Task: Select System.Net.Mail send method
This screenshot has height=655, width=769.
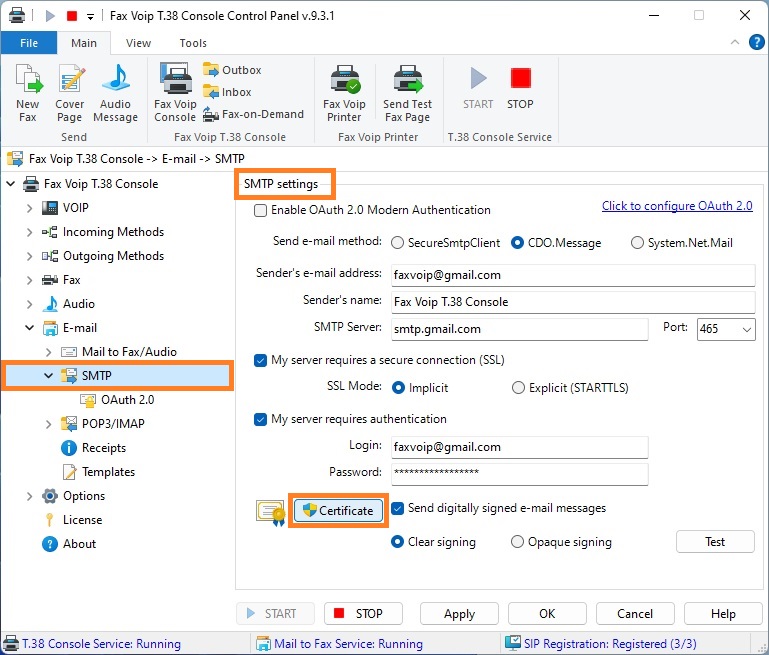Action: coord(637,243)
